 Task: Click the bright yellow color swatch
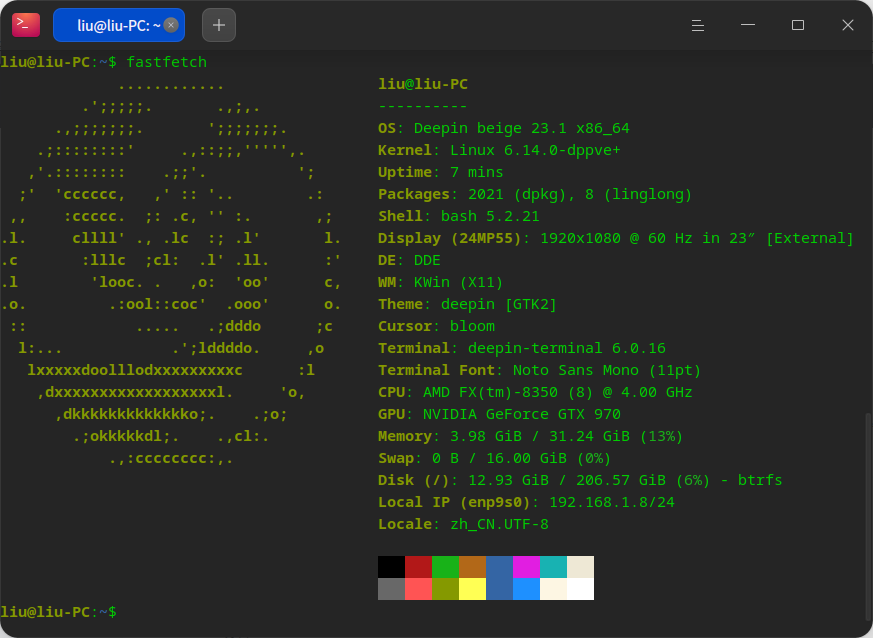(x=472, y=589)
